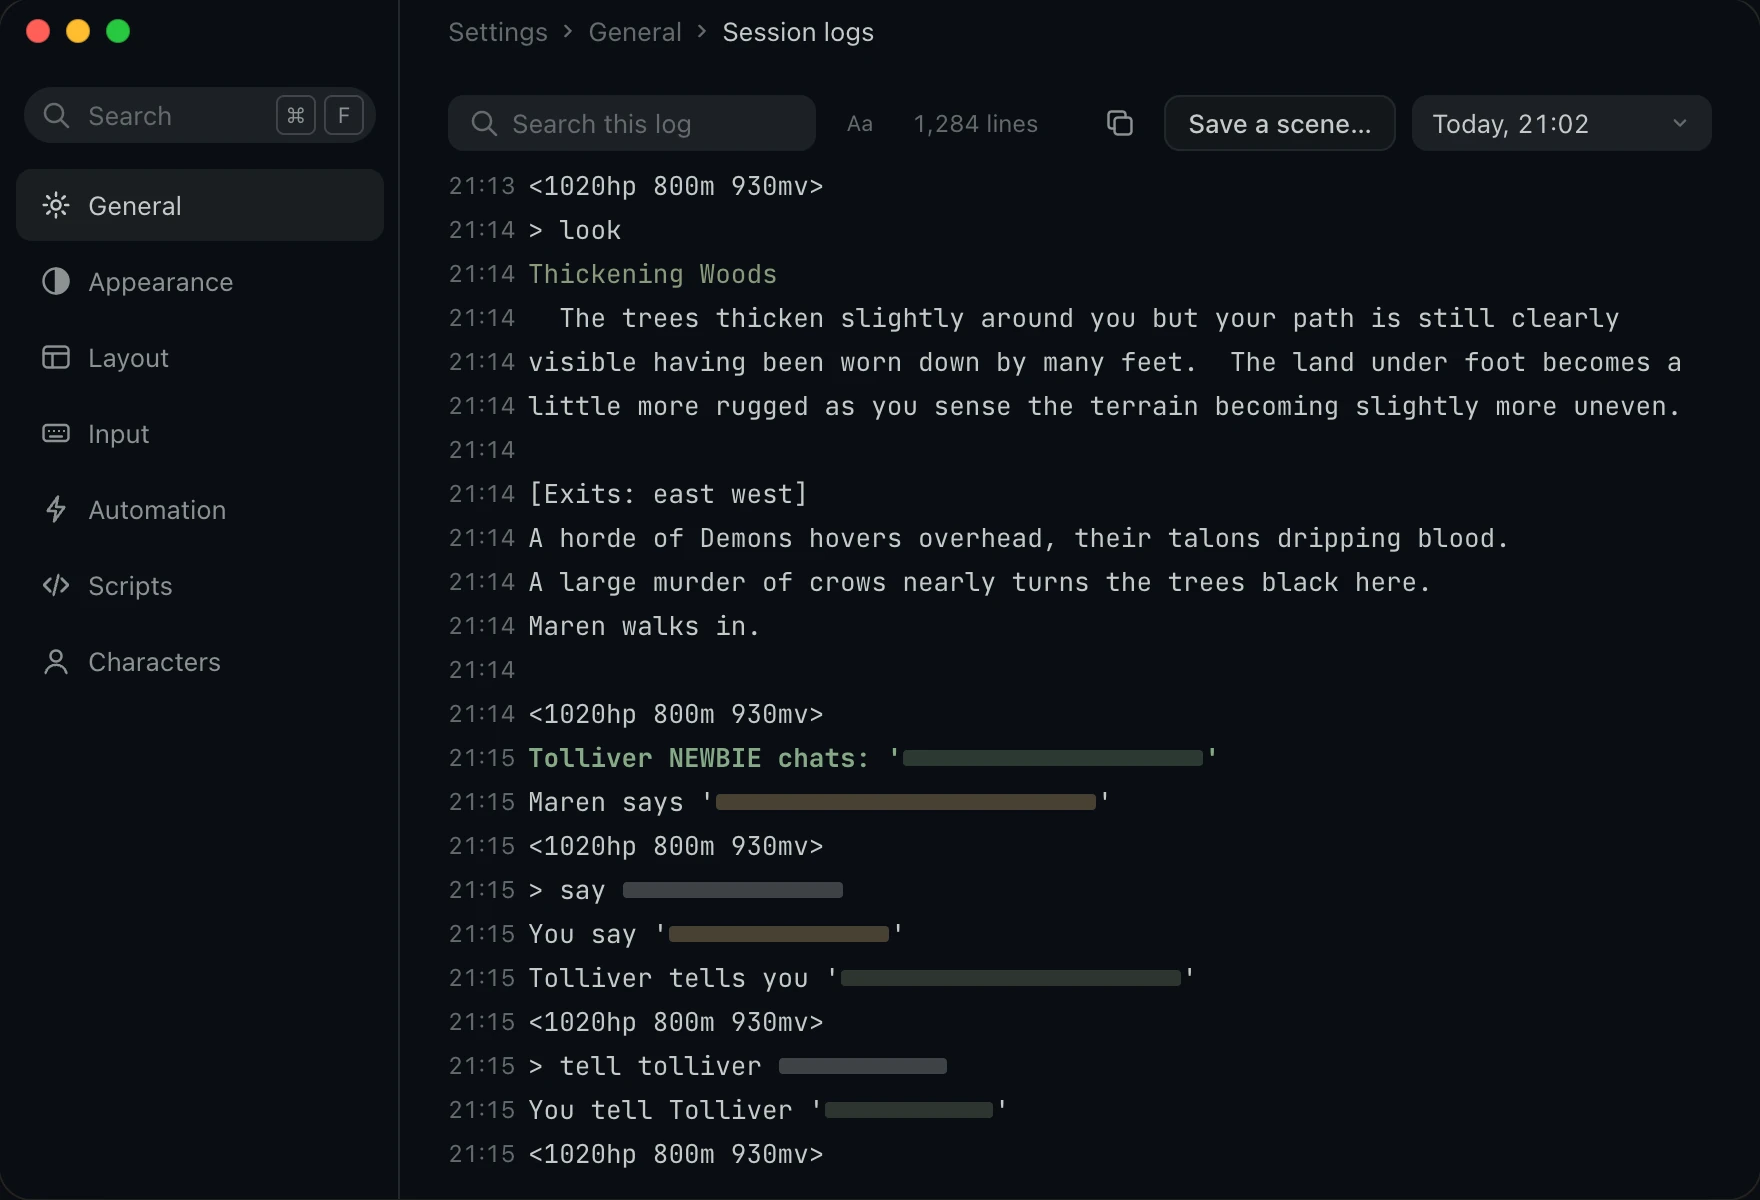Toggle the Aa case-sensitive search option

click(x=860, y=124)
